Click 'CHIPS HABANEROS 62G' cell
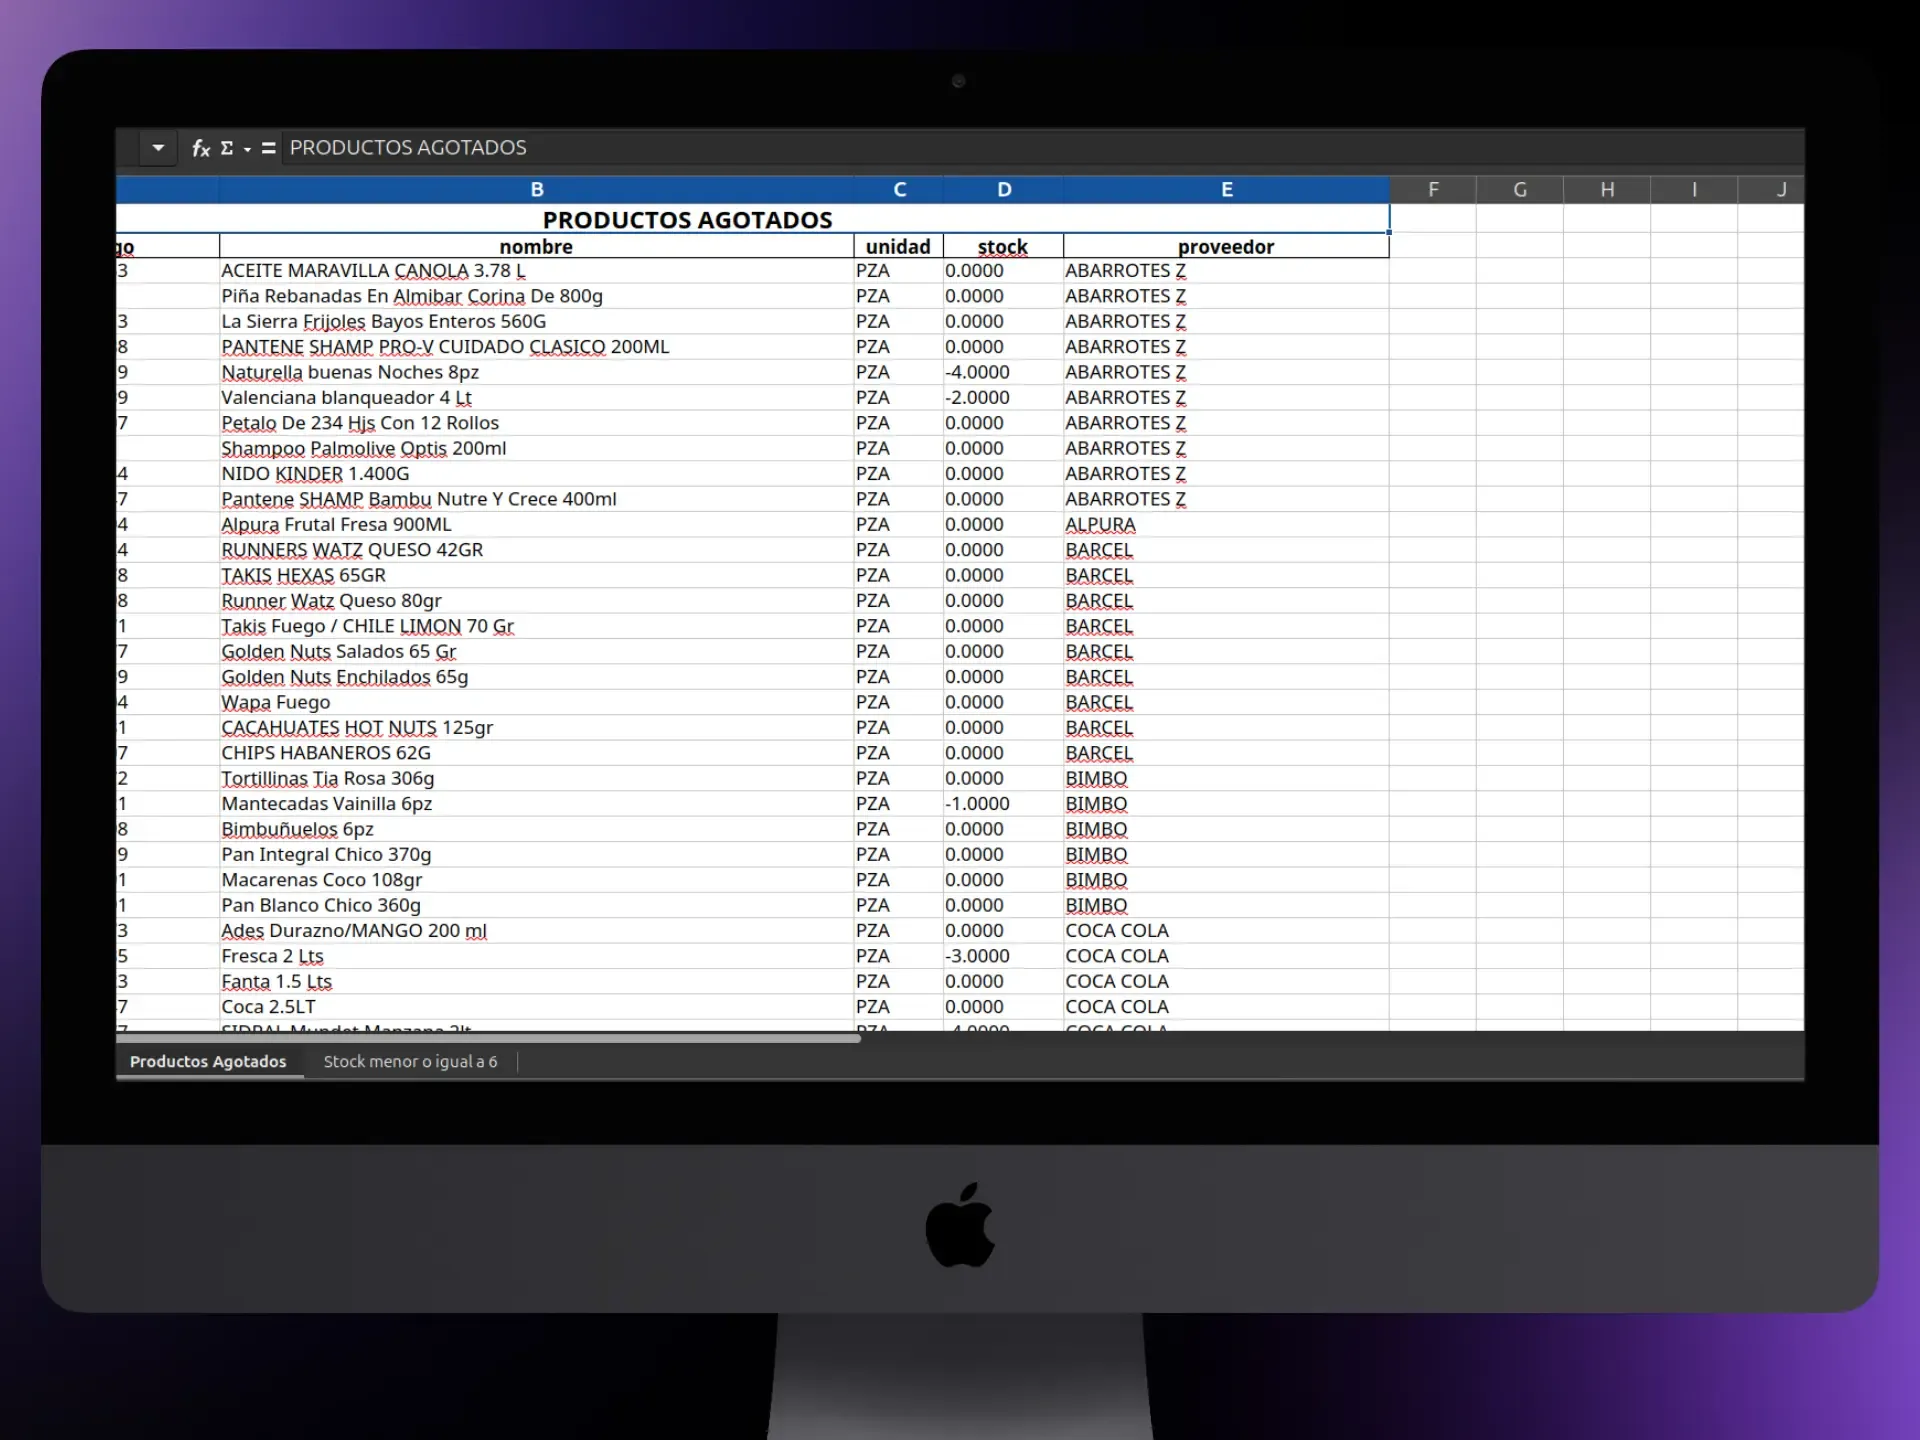Image resolution: width=1920 pixels, height=1440 pixels. tap(536, 753)
